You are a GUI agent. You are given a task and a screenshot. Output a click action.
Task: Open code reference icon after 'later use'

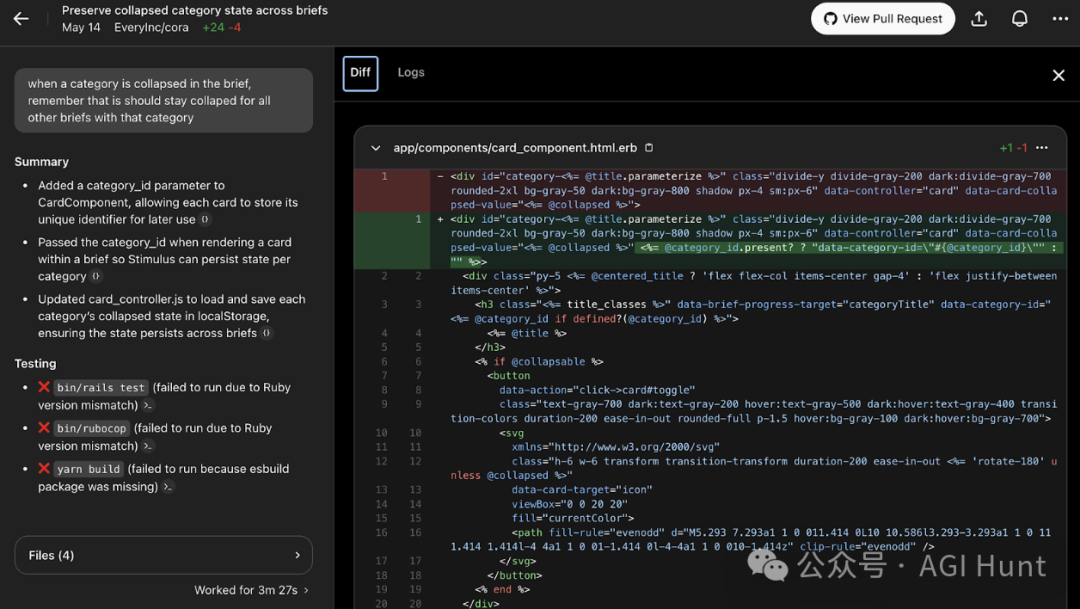[205, 219]
